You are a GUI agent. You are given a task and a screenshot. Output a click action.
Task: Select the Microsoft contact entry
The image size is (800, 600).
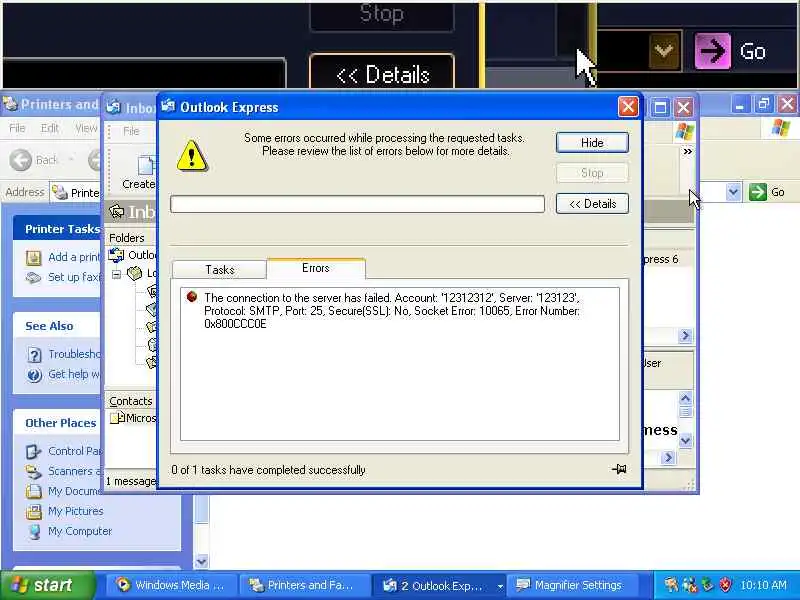(x=134, y=418)
